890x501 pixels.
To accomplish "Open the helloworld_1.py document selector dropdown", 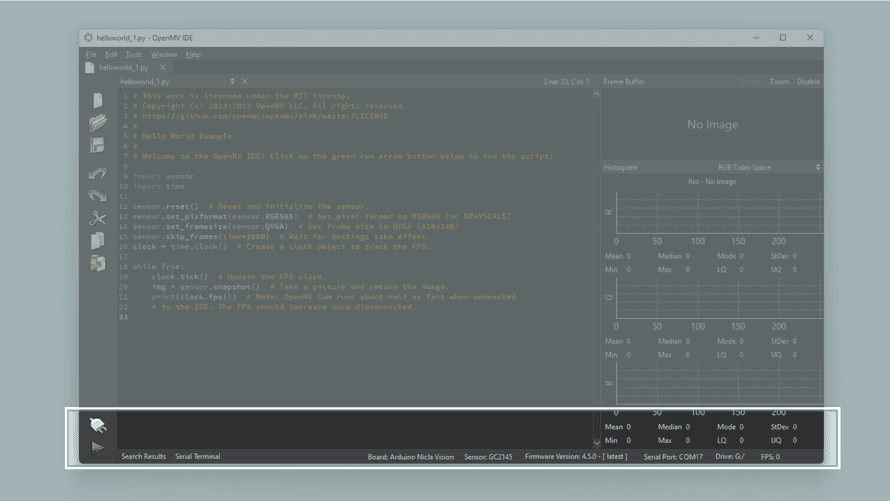I will coord(232,82).
